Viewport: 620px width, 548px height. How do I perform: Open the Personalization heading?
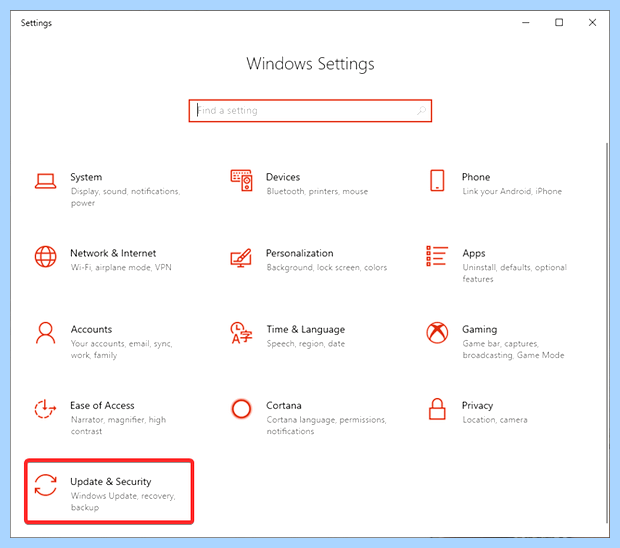point(300,253)
